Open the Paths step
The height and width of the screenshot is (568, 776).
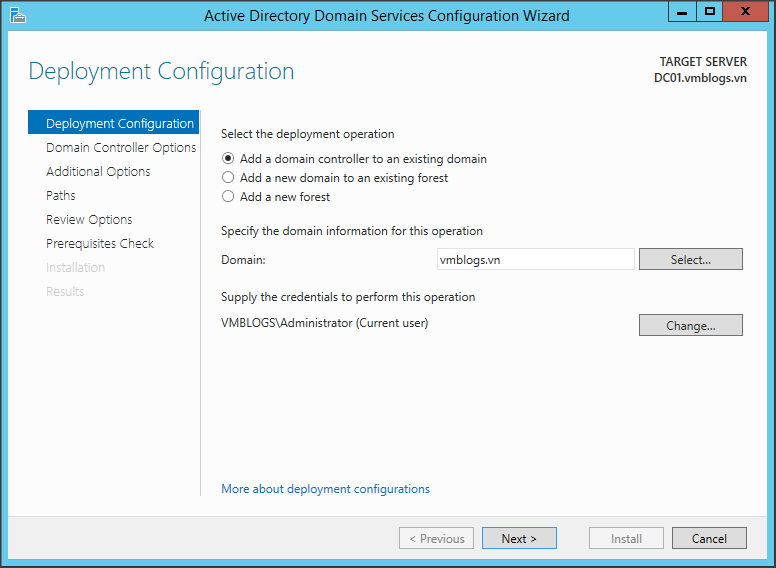pyautogui.click(x=61, y=196)
